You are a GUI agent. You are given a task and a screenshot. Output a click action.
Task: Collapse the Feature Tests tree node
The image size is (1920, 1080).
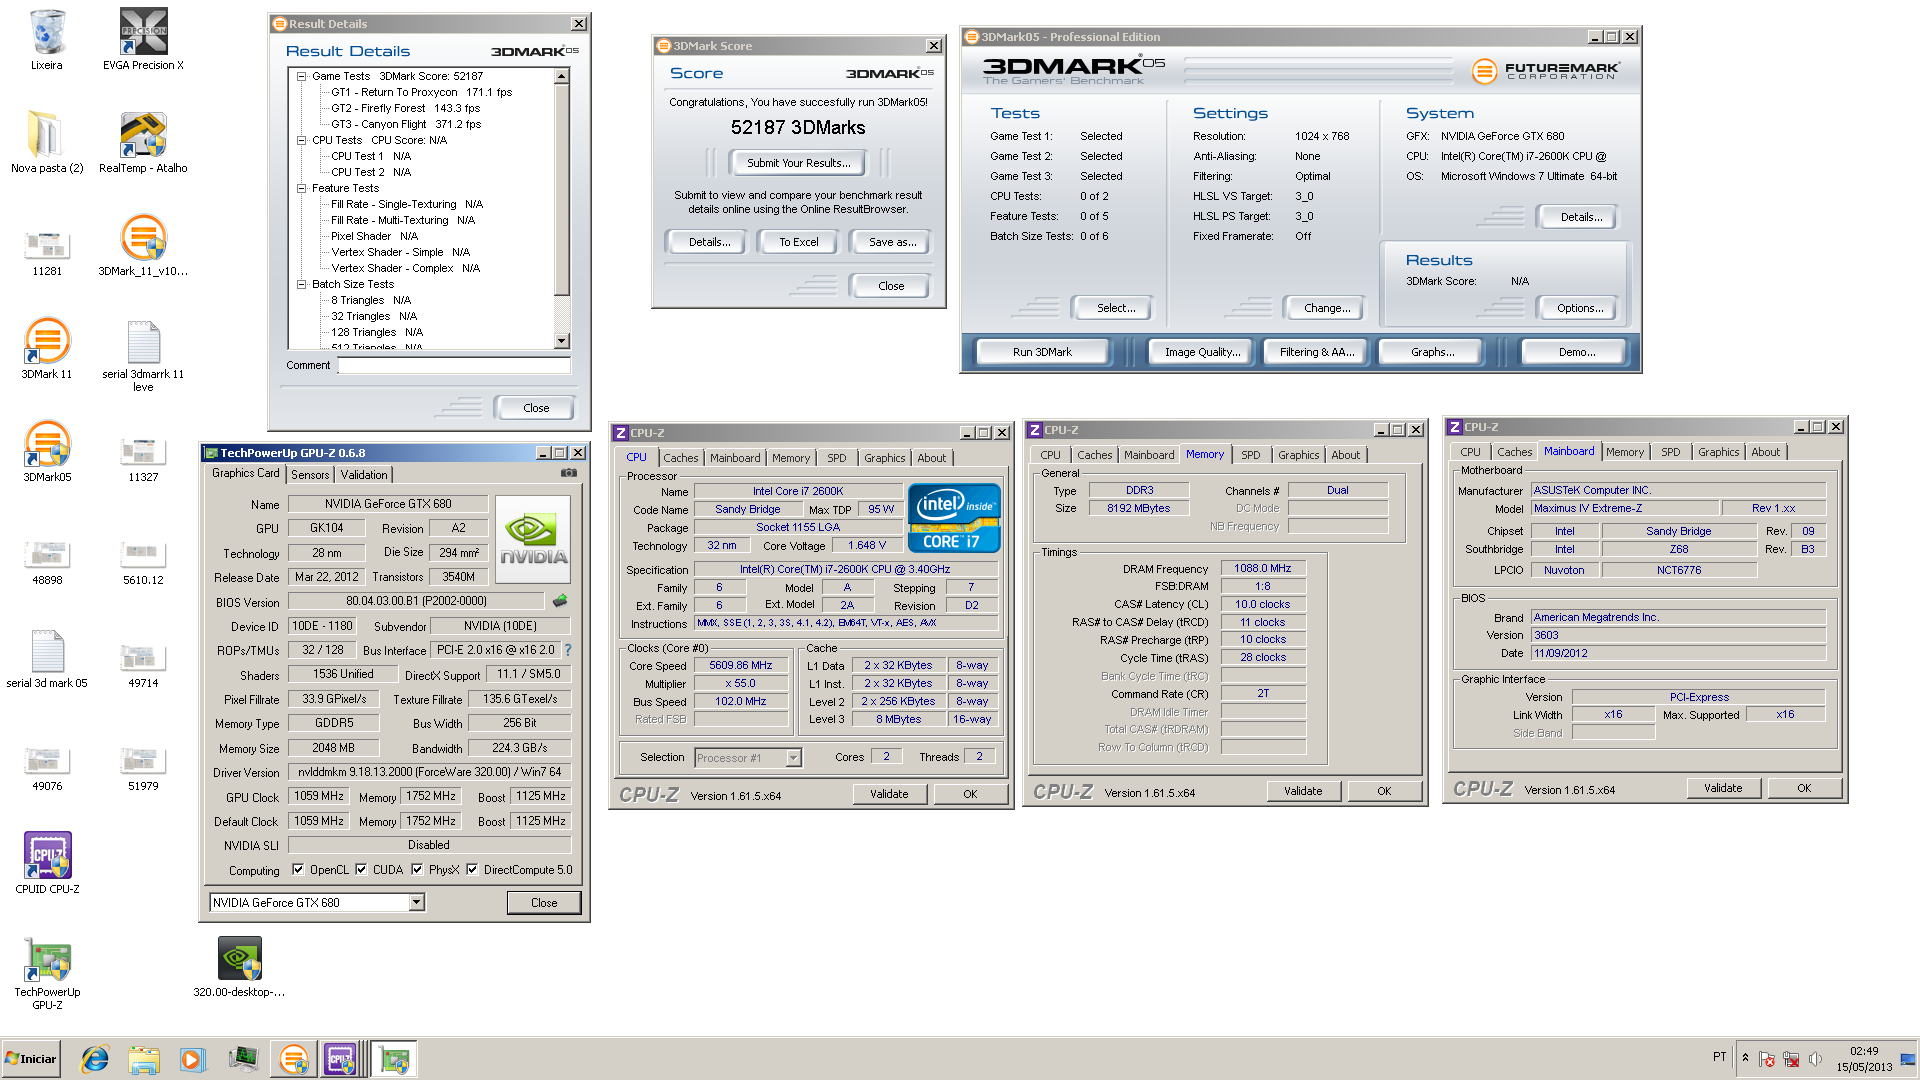coord(301,188)
